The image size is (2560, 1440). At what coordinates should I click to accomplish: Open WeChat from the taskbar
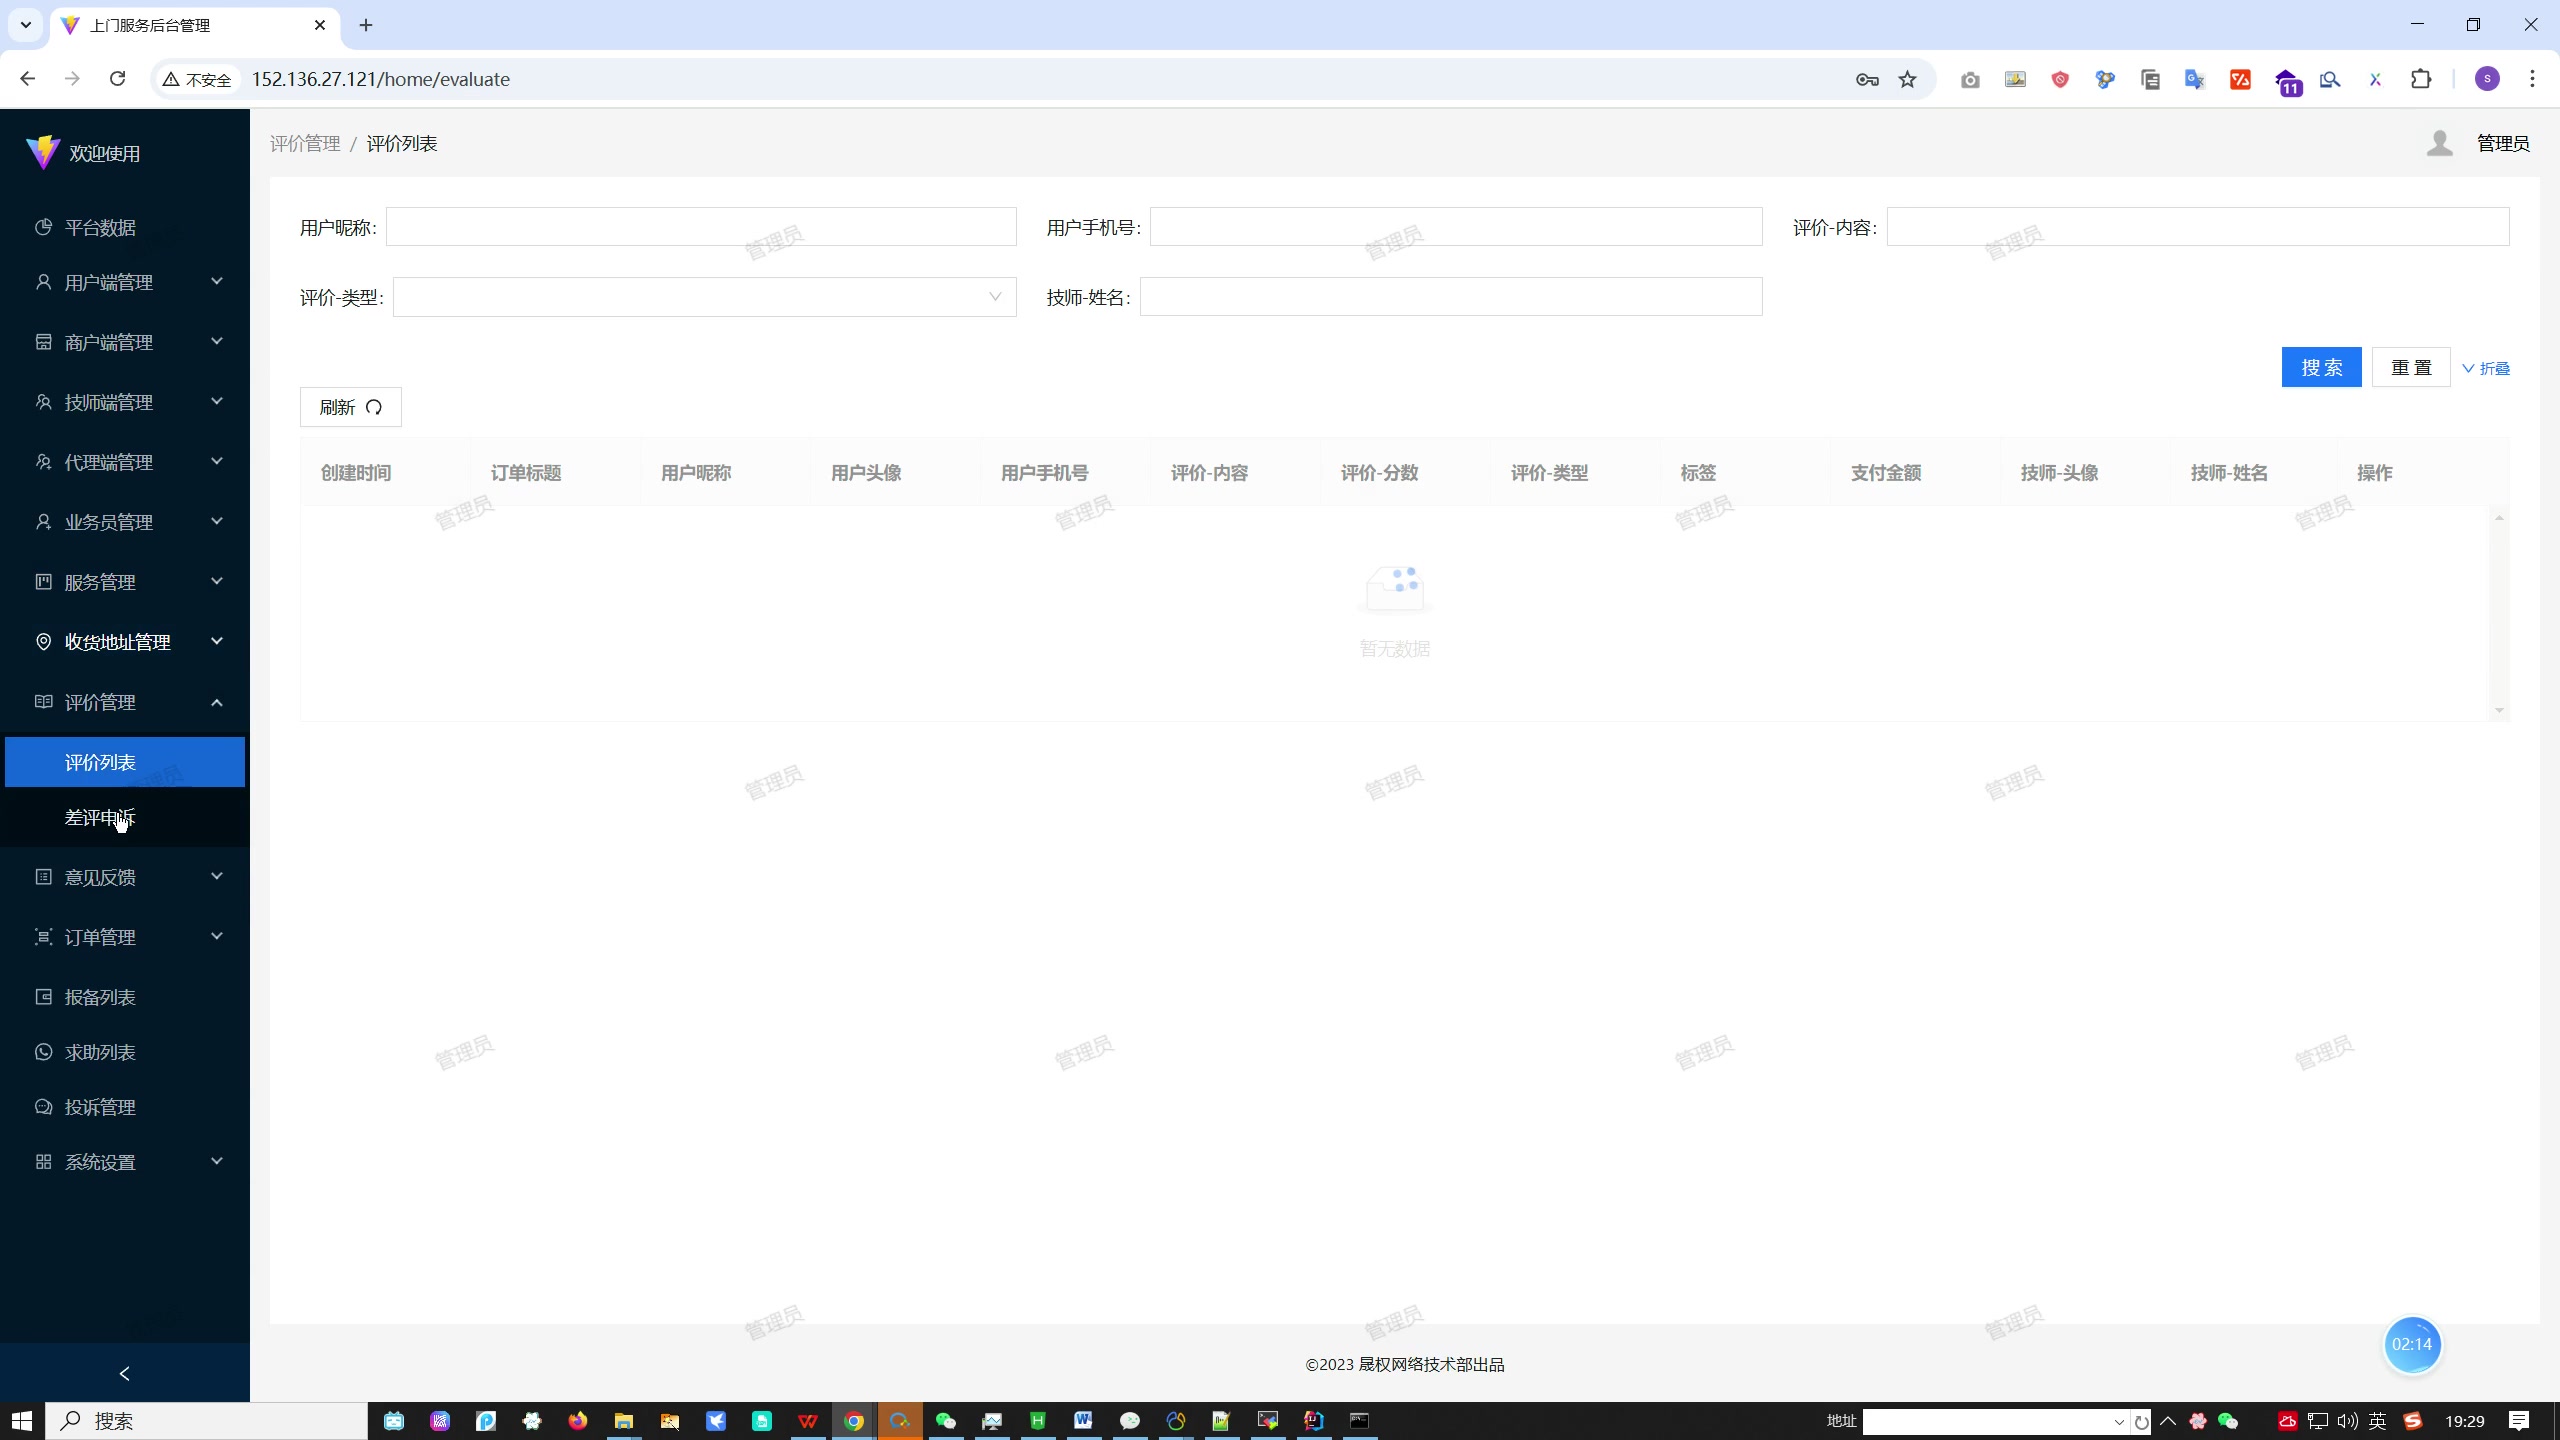[946, 1421]
